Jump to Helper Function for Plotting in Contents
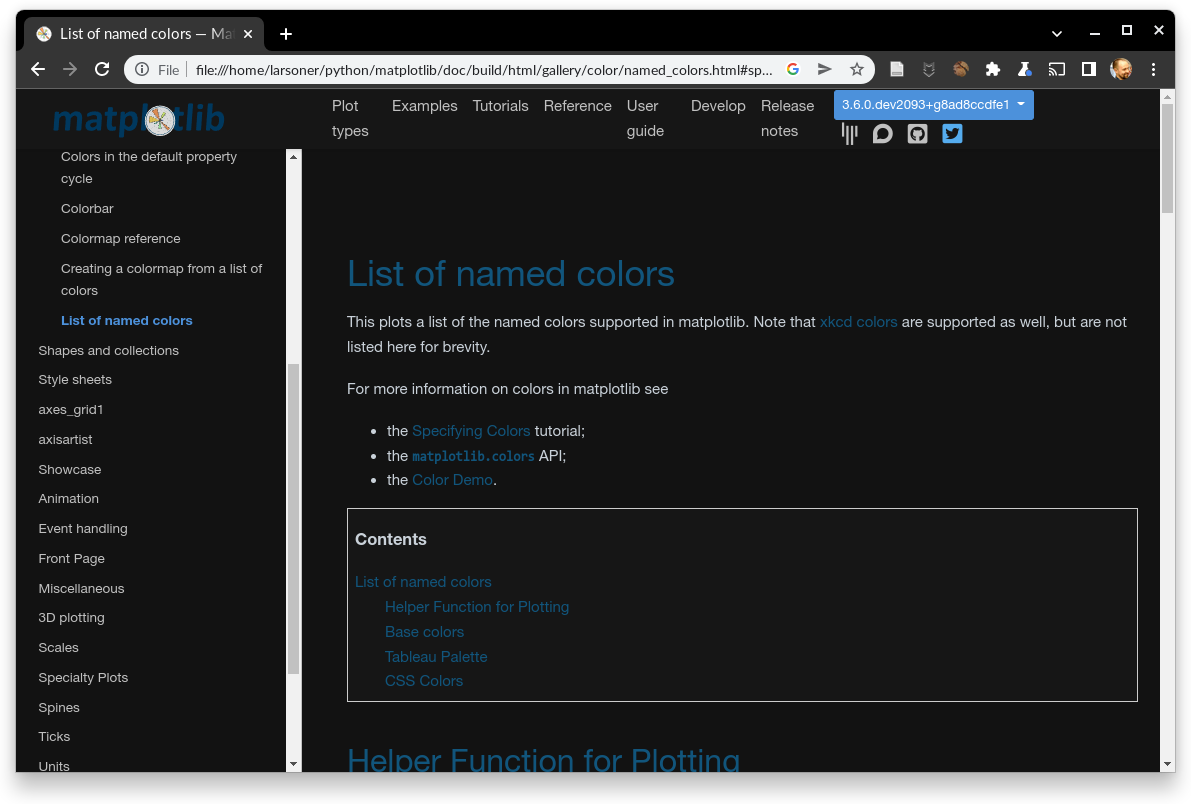 (x=477, y=607)
